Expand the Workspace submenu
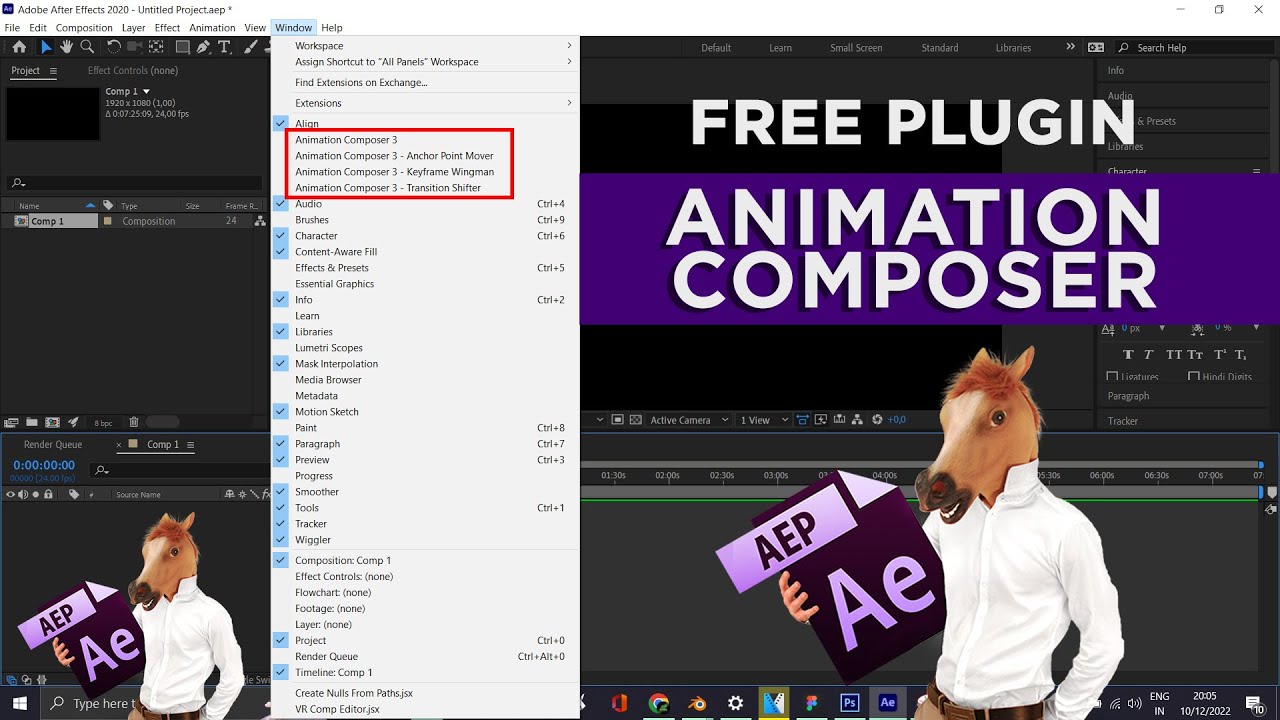The width and height of the screenshot is (1280, 720). click(x=425, y=46)
